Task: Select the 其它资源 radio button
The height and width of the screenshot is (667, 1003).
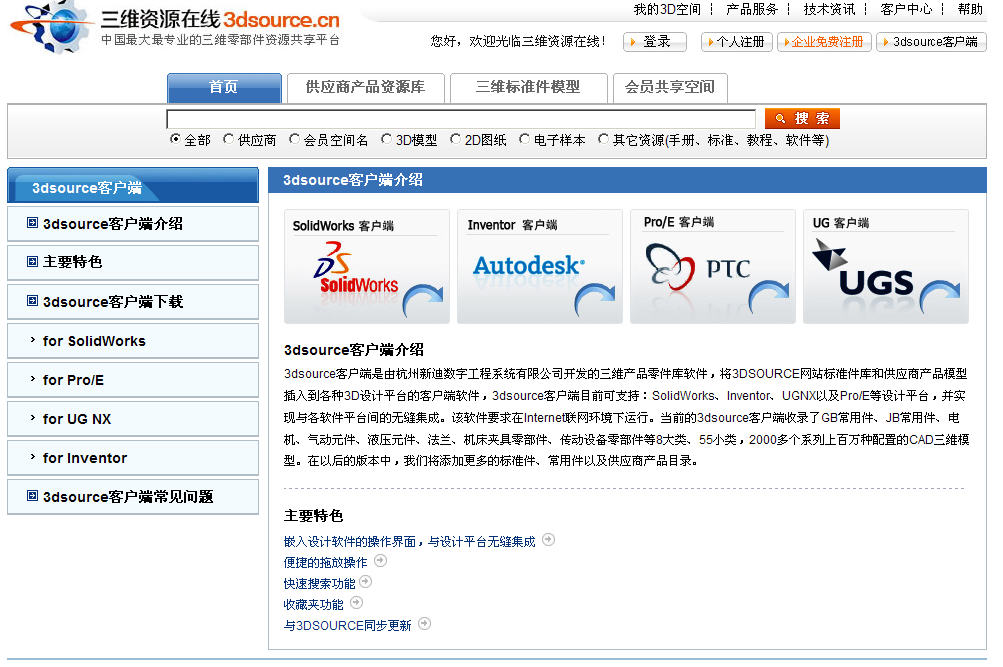Action: tap(603, 139)
